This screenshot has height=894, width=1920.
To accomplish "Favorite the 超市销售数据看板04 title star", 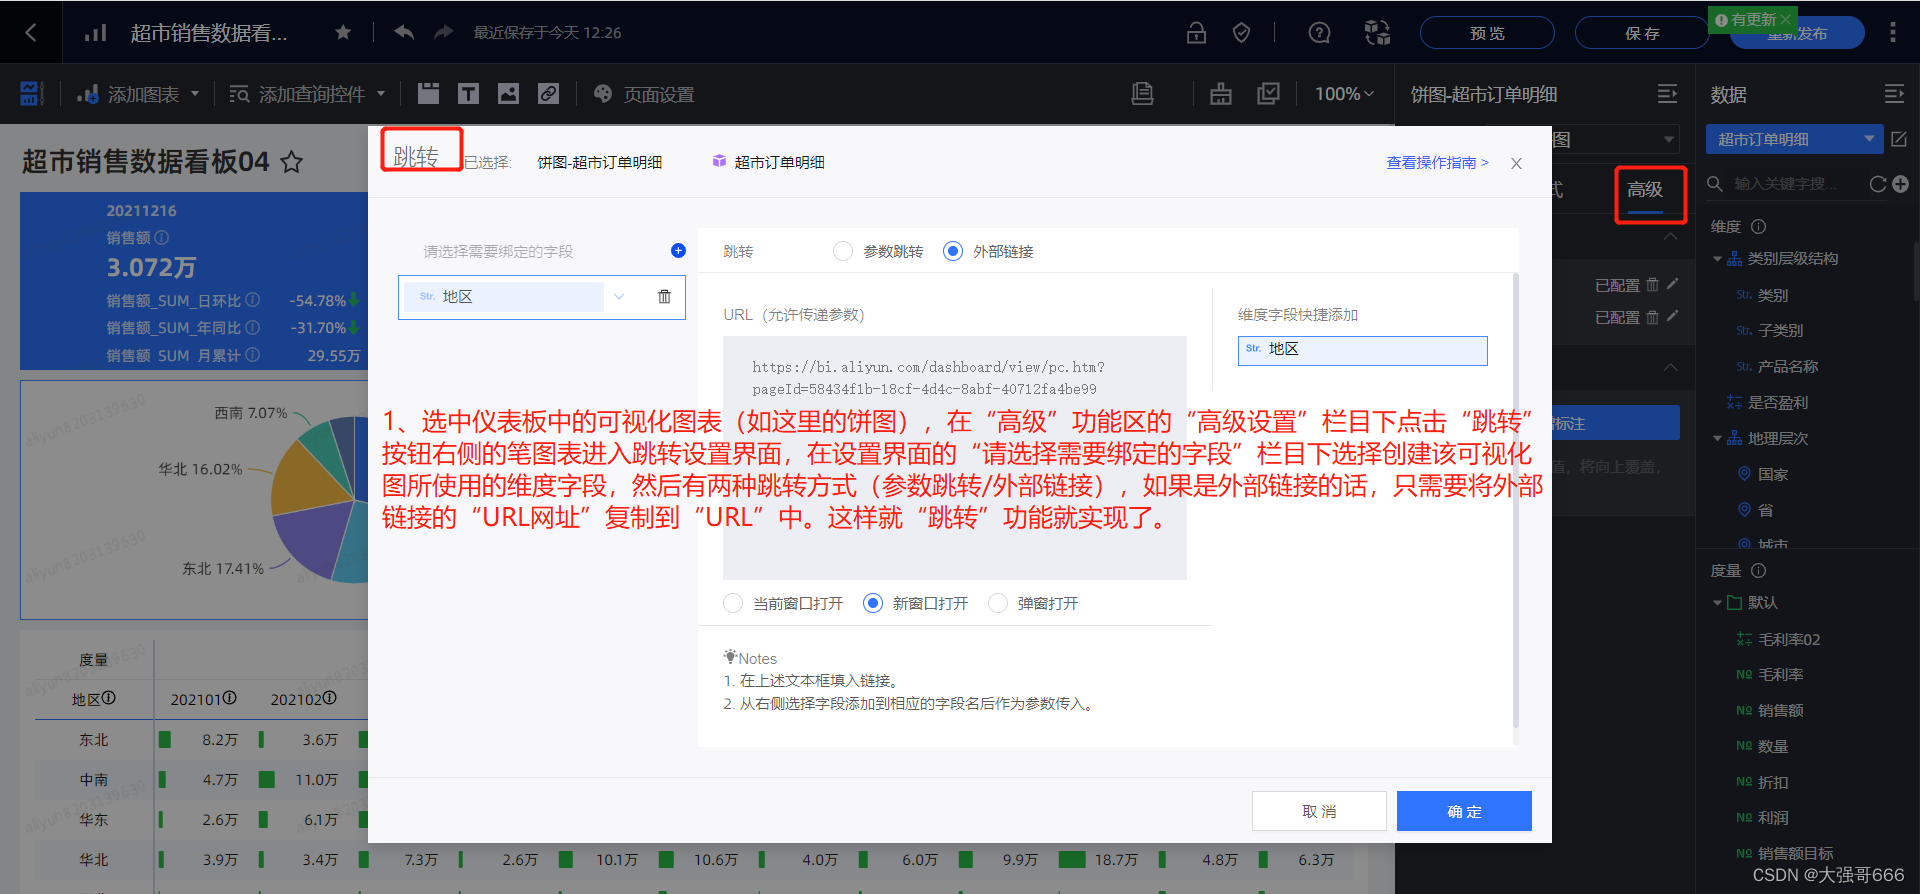I will click(291, 162).
